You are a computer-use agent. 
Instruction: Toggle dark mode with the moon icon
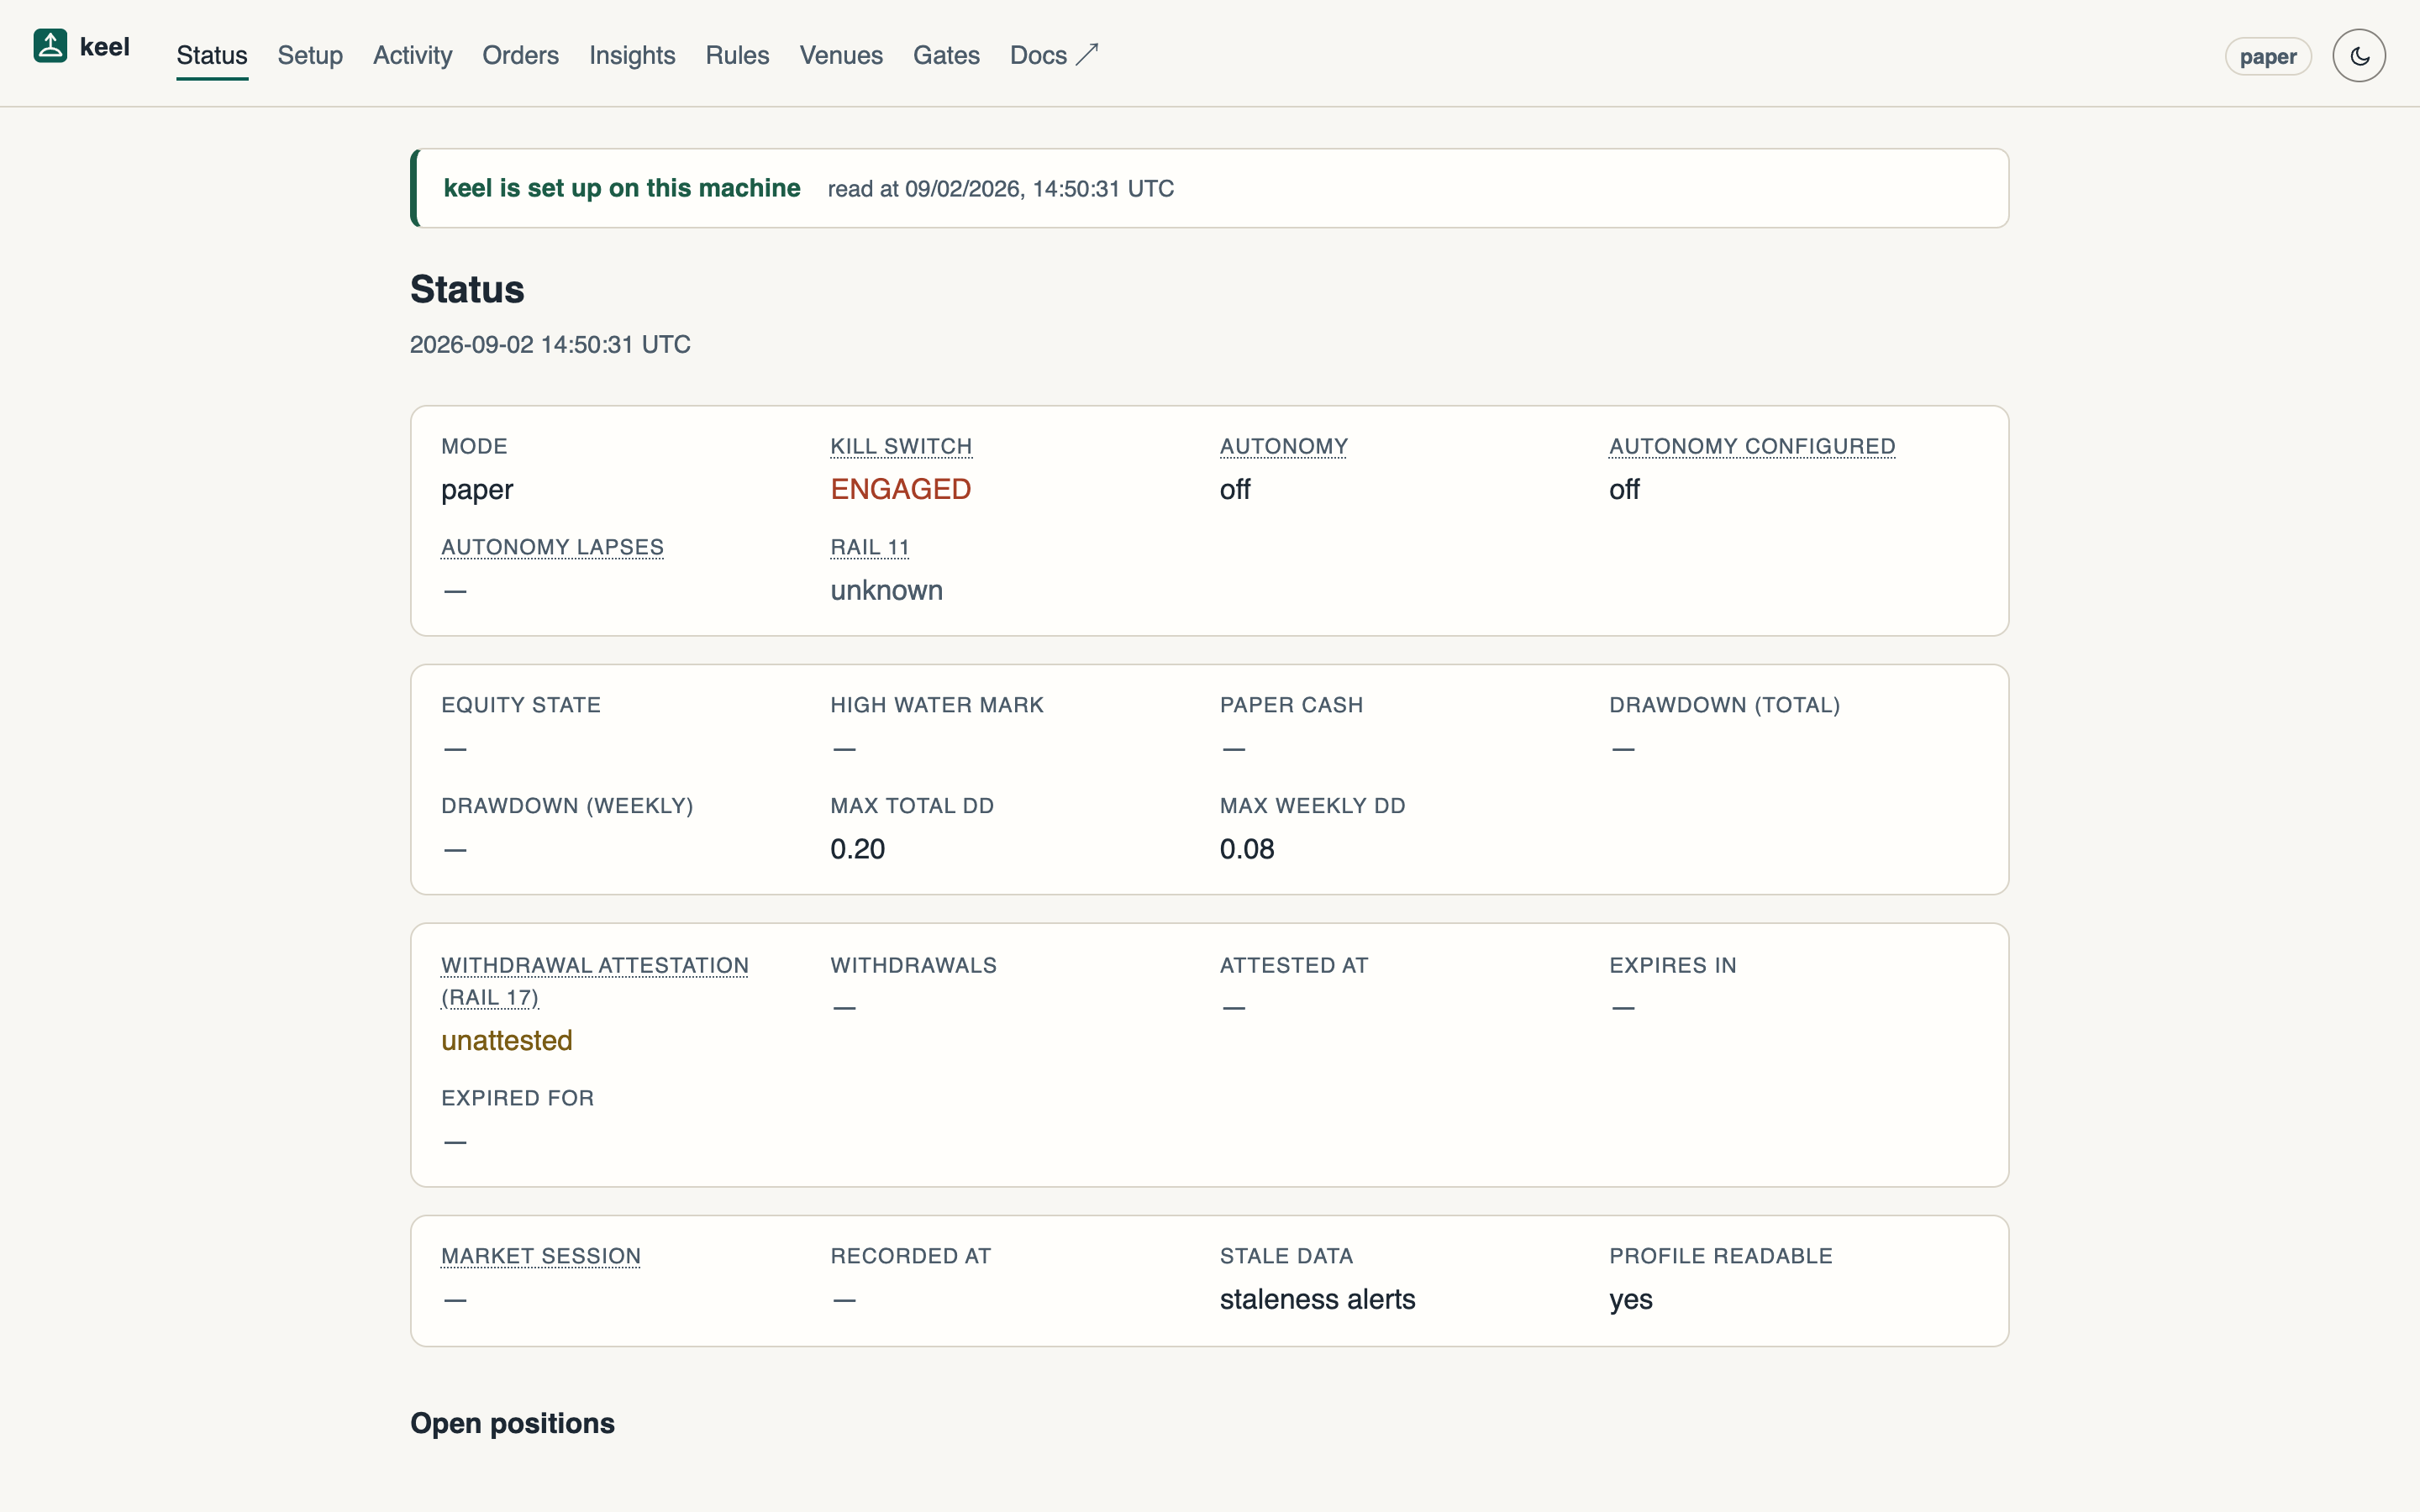(x=2359, y=56)
